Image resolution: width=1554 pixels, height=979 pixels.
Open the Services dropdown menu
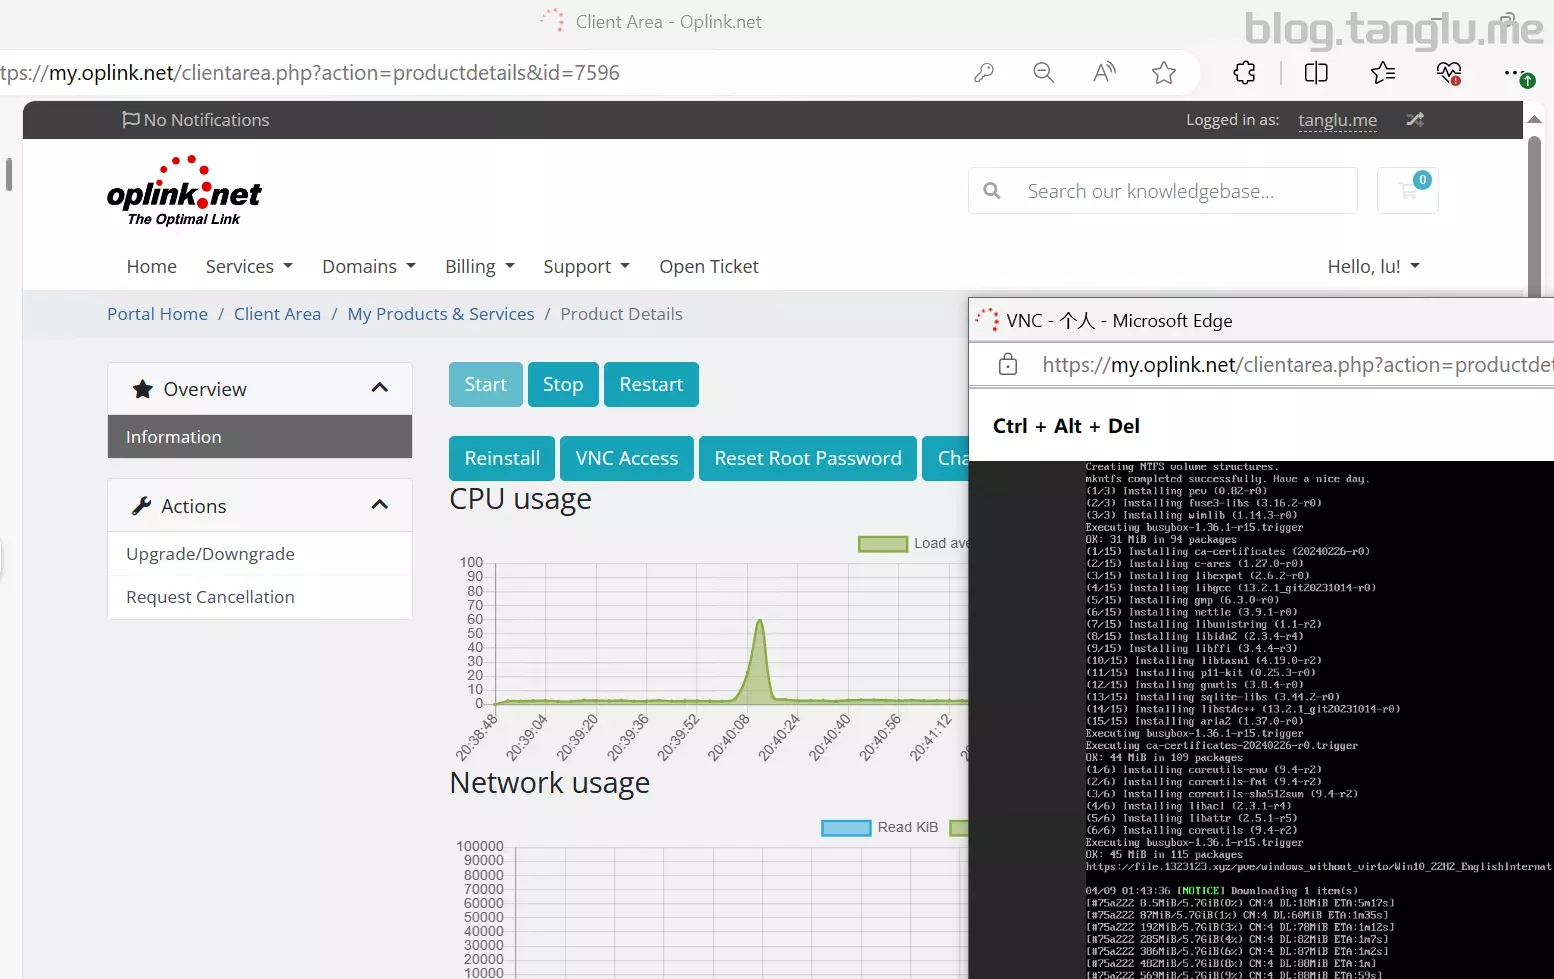point(249,266)
